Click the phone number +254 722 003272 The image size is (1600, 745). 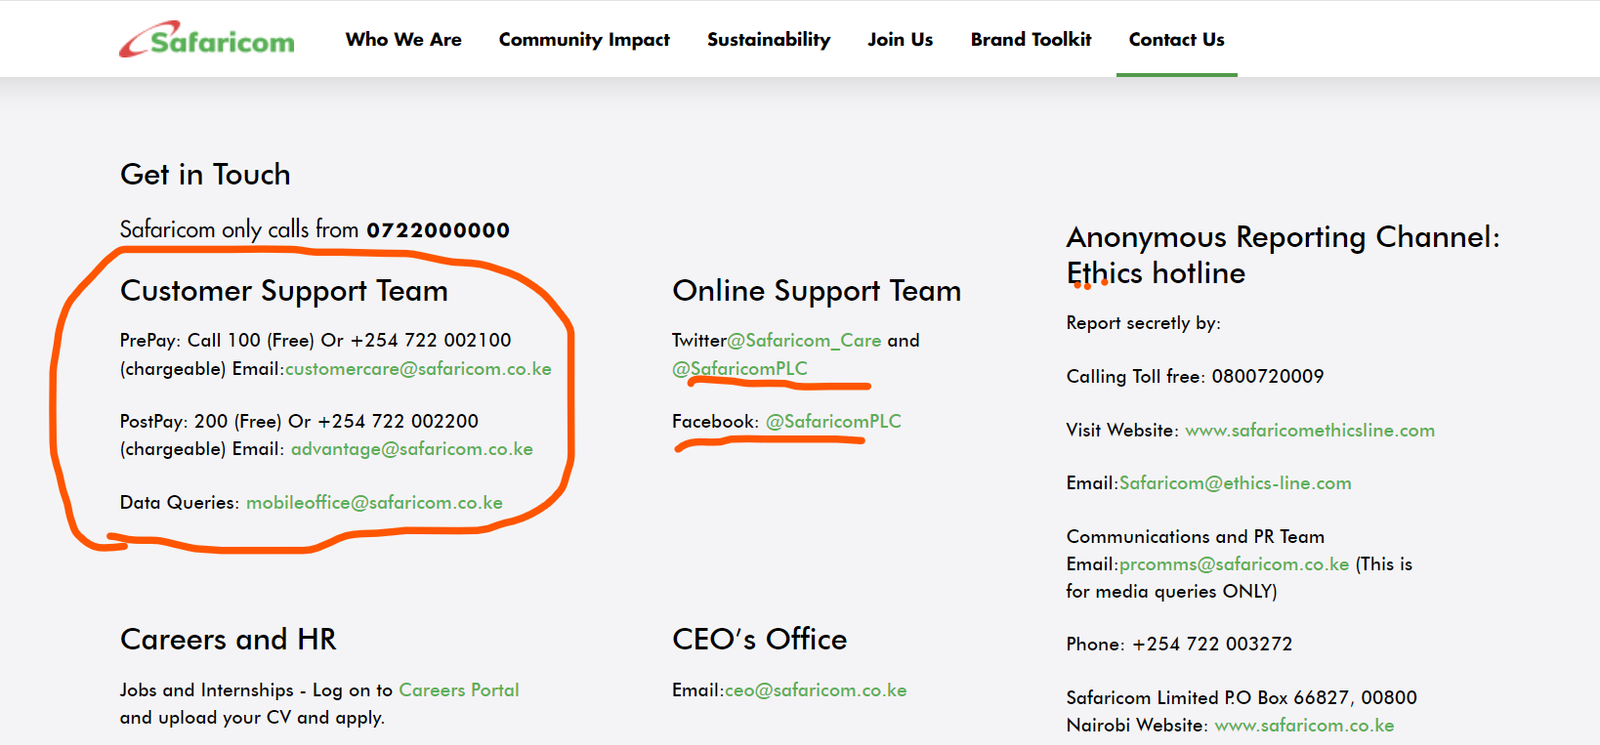[1212, 644]
